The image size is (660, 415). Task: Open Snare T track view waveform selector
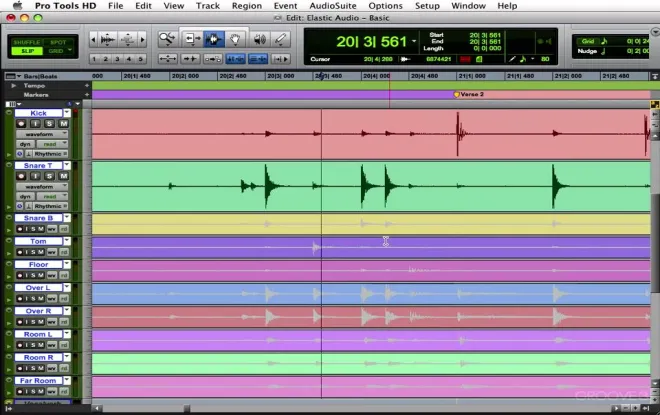tap(42, 186)
